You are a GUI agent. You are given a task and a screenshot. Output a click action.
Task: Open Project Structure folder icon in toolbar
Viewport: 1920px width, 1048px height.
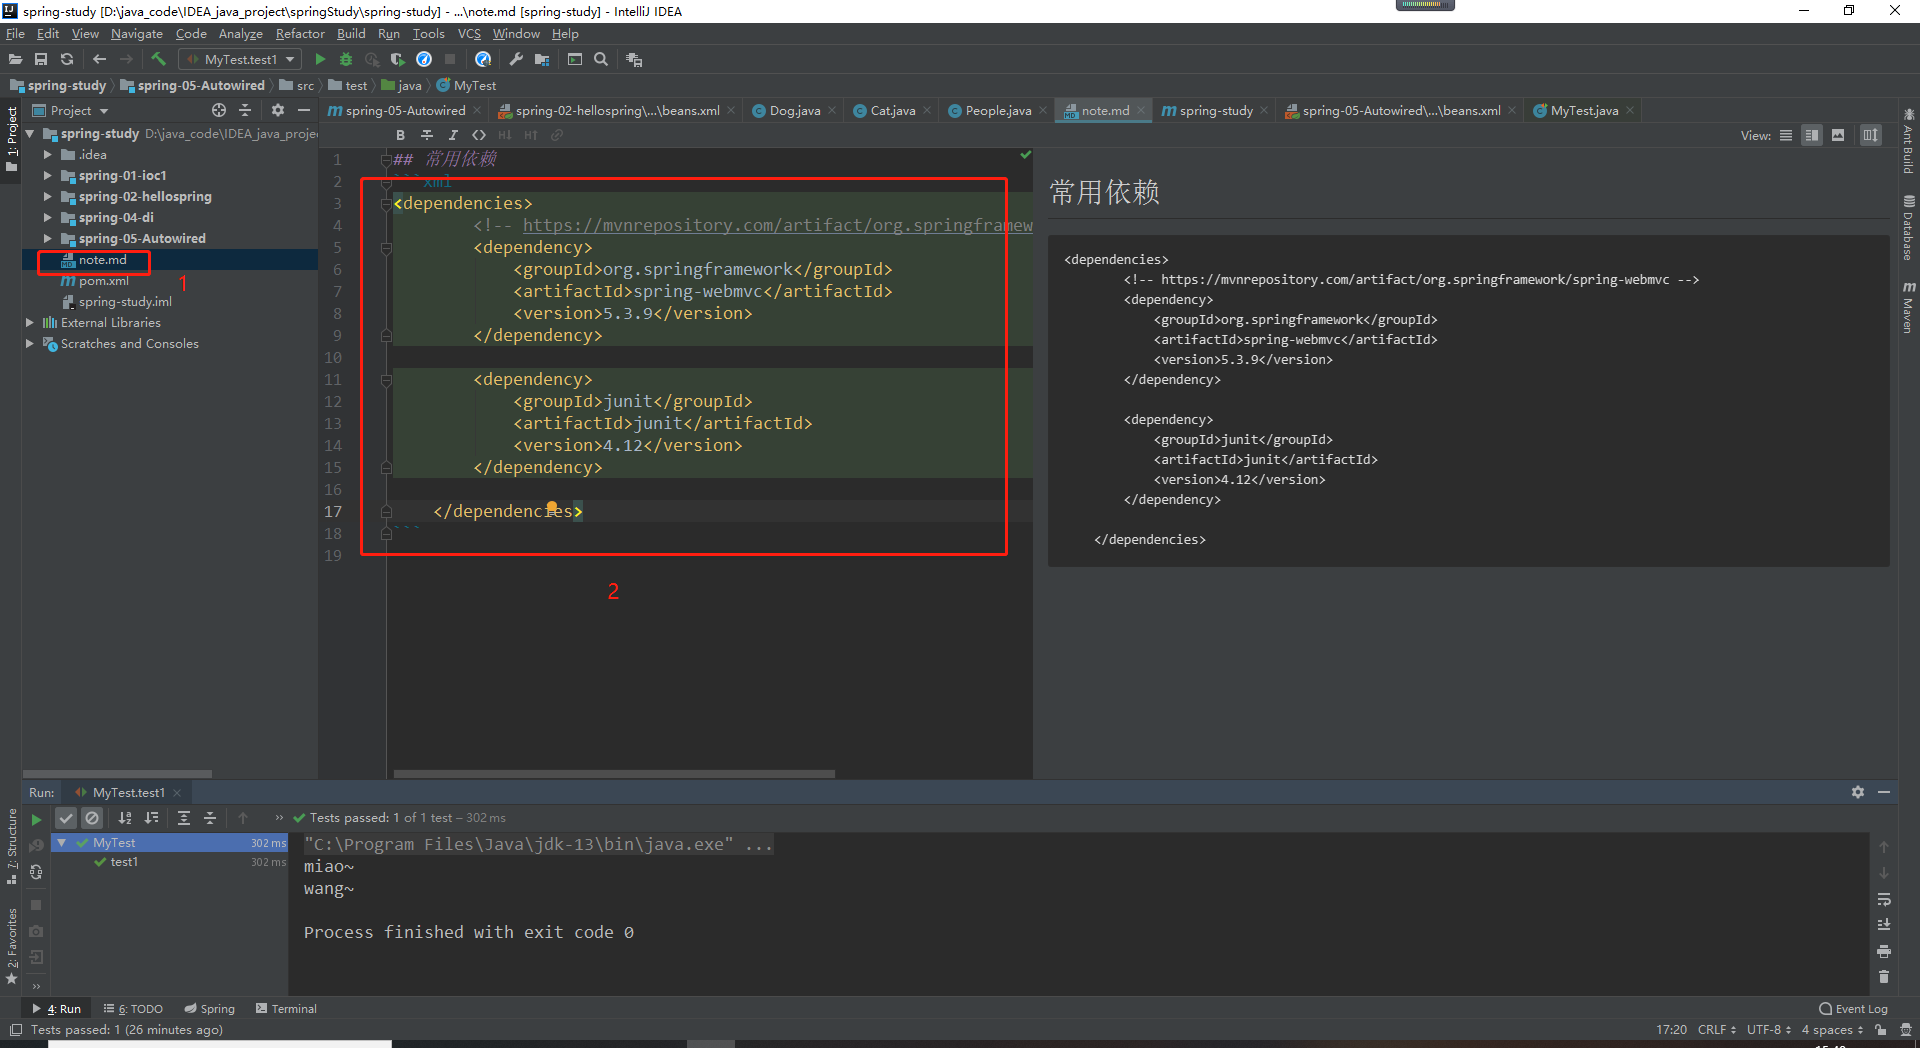pos(542,59)
